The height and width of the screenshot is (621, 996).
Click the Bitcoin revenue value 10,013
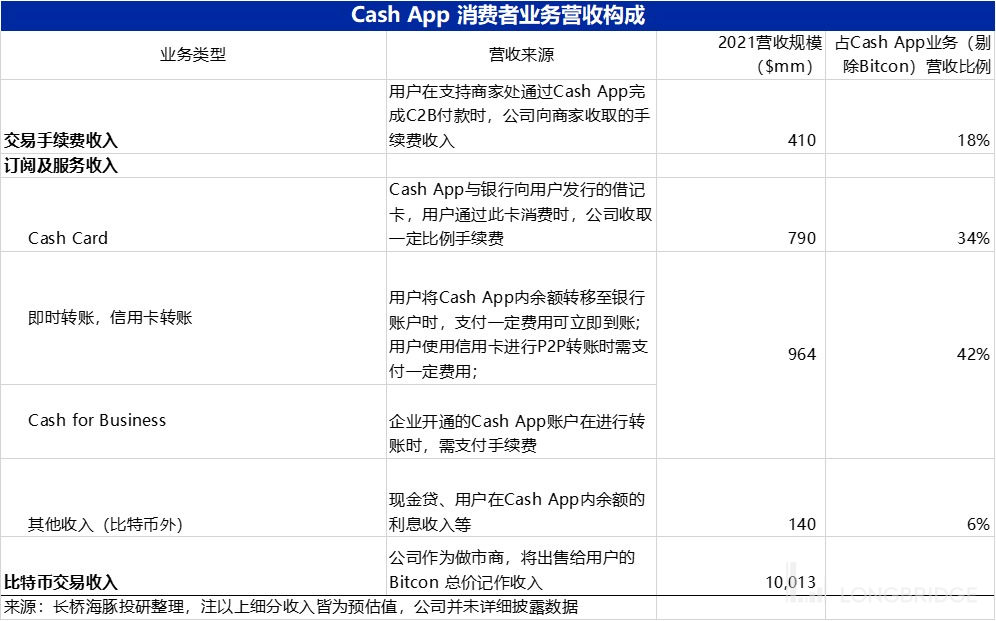[x=792, y=582]
